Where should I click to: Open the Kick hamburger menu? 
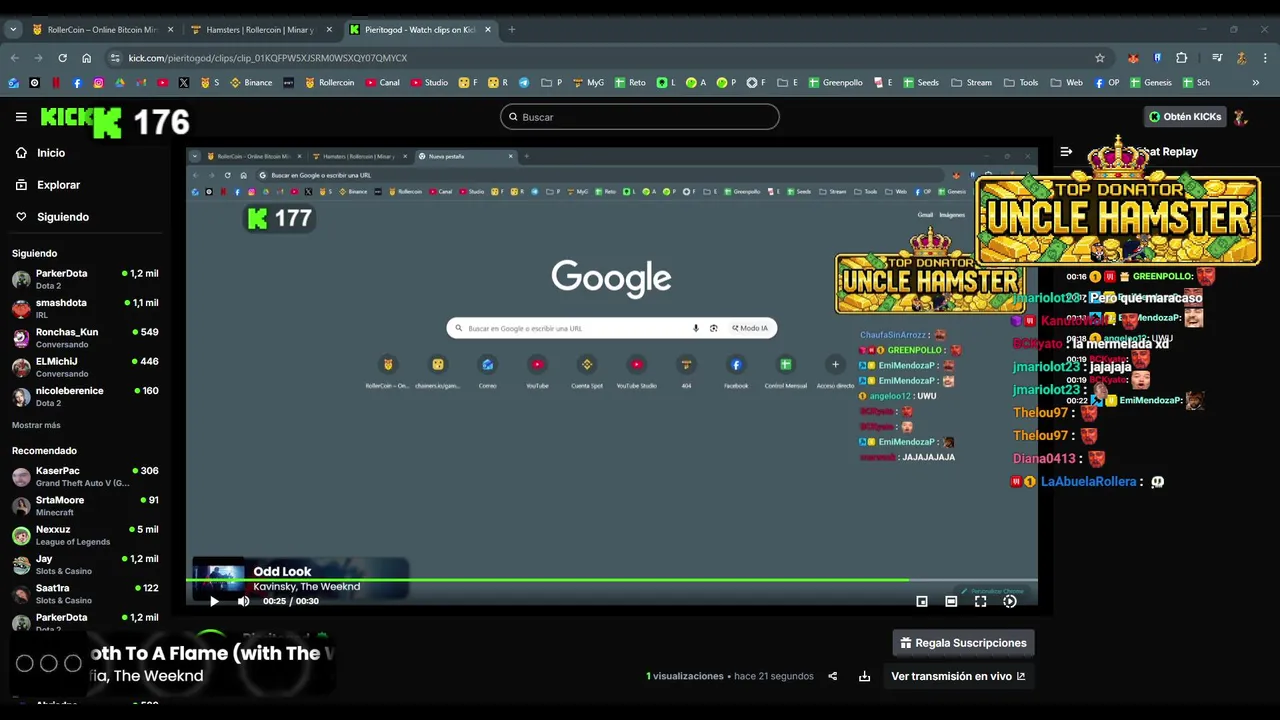click(x=21, y=117)
